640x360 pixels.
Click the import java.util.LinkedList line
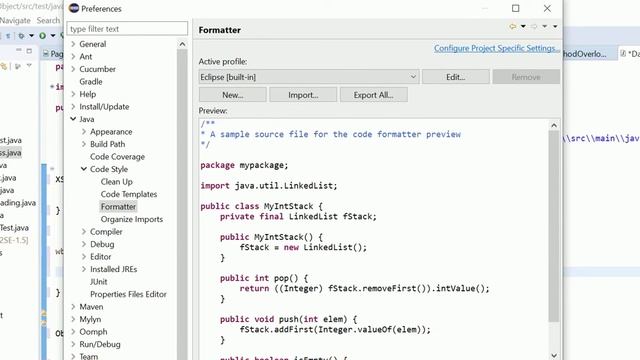click(269, 186)
